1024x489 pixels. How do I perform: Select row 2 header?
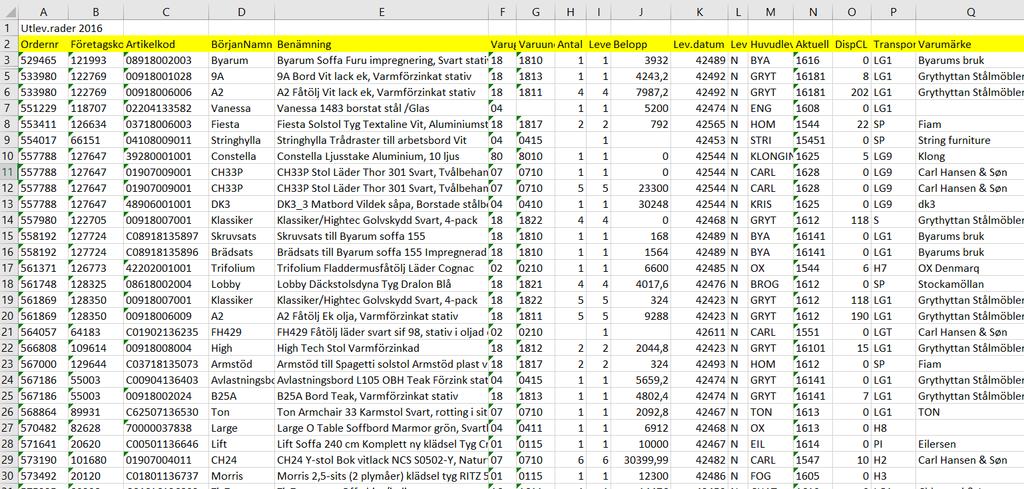pos(8,44)
